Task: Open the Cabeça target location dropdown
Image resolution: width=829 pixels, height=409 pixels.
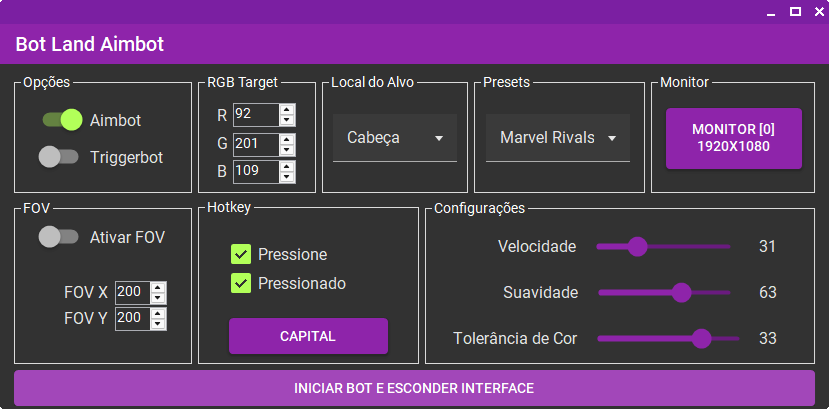Action: (395, 138)
